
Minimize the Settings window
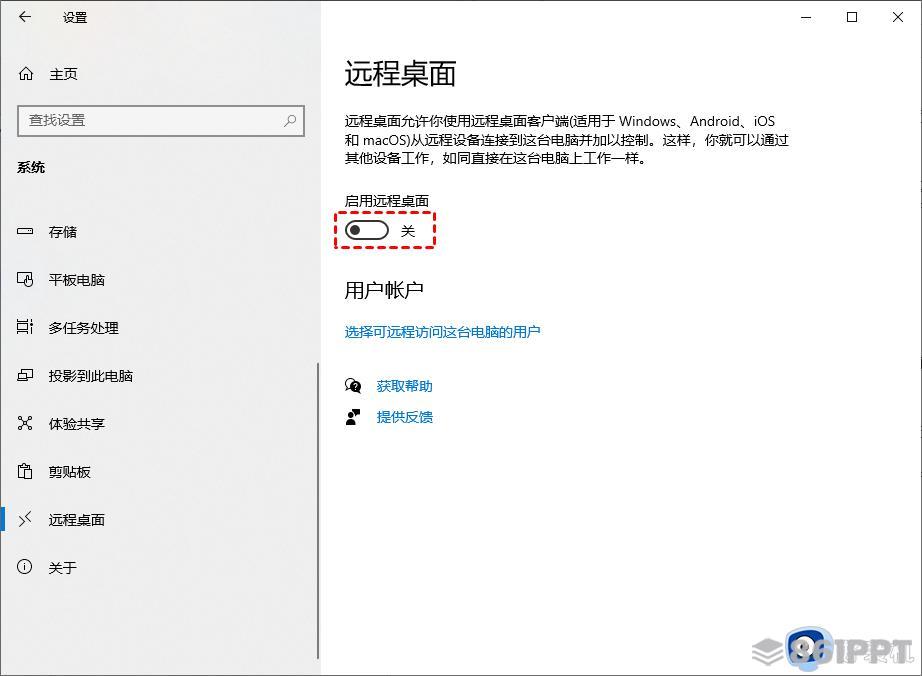pyautogui.click(x=806, y=17)
